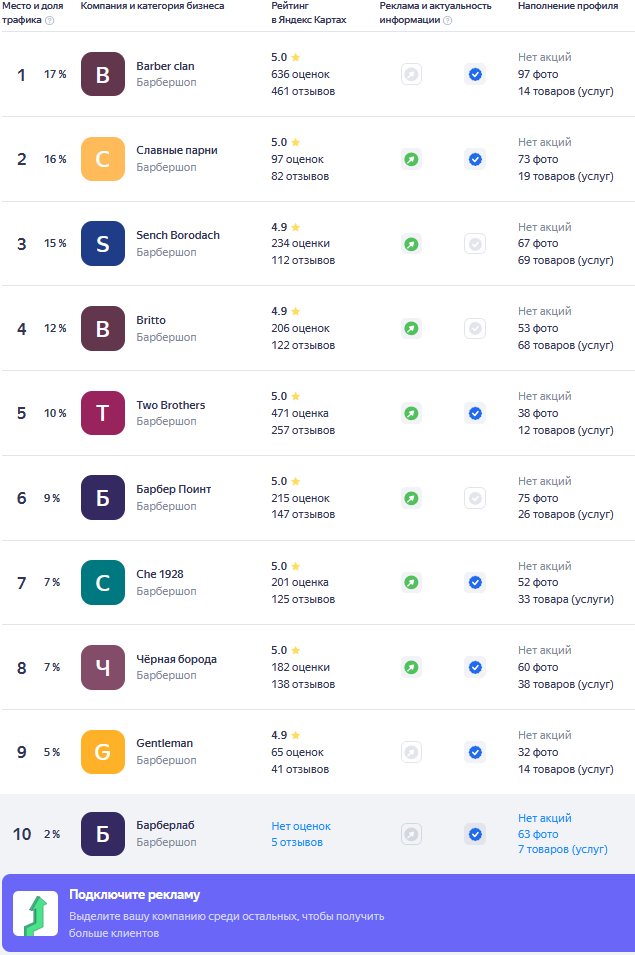Click green advertising icon for Славные парни
This screenshot has height=955, width=635.
click(x=411, y=159)
